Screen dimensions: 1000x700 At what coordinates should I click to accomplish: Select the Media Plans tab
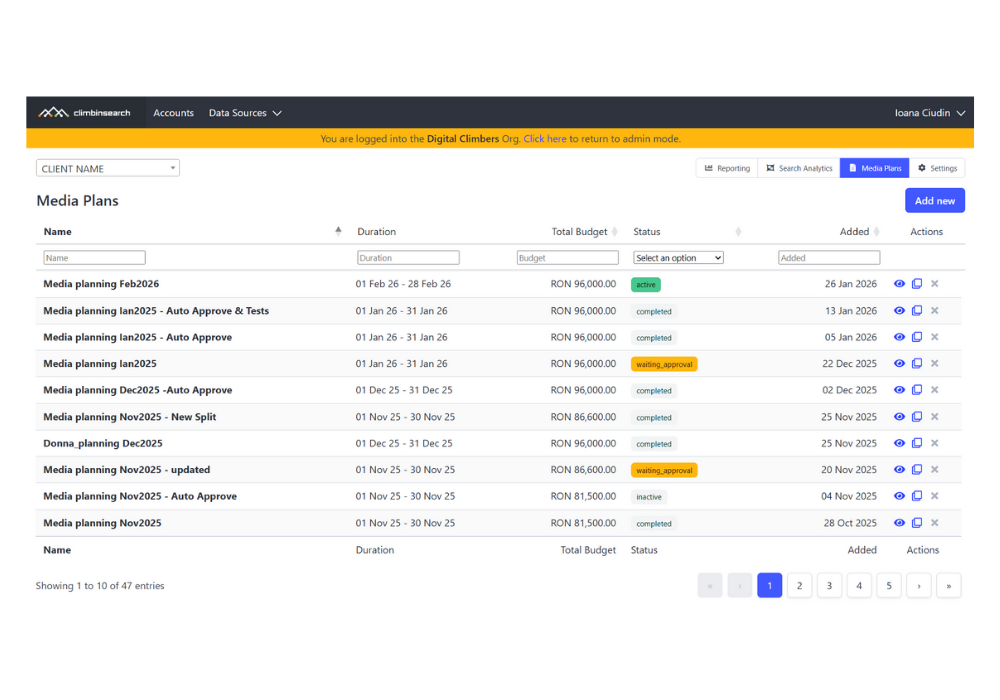click(x=875, y=168)
